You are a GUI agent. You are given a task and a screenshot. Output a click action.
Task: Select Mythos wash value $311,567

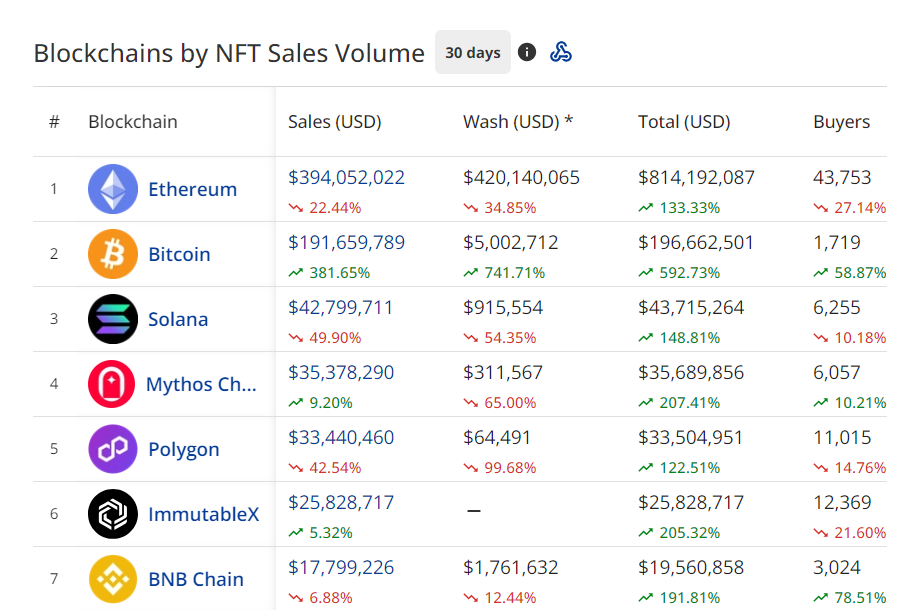(x=503, y=372)
